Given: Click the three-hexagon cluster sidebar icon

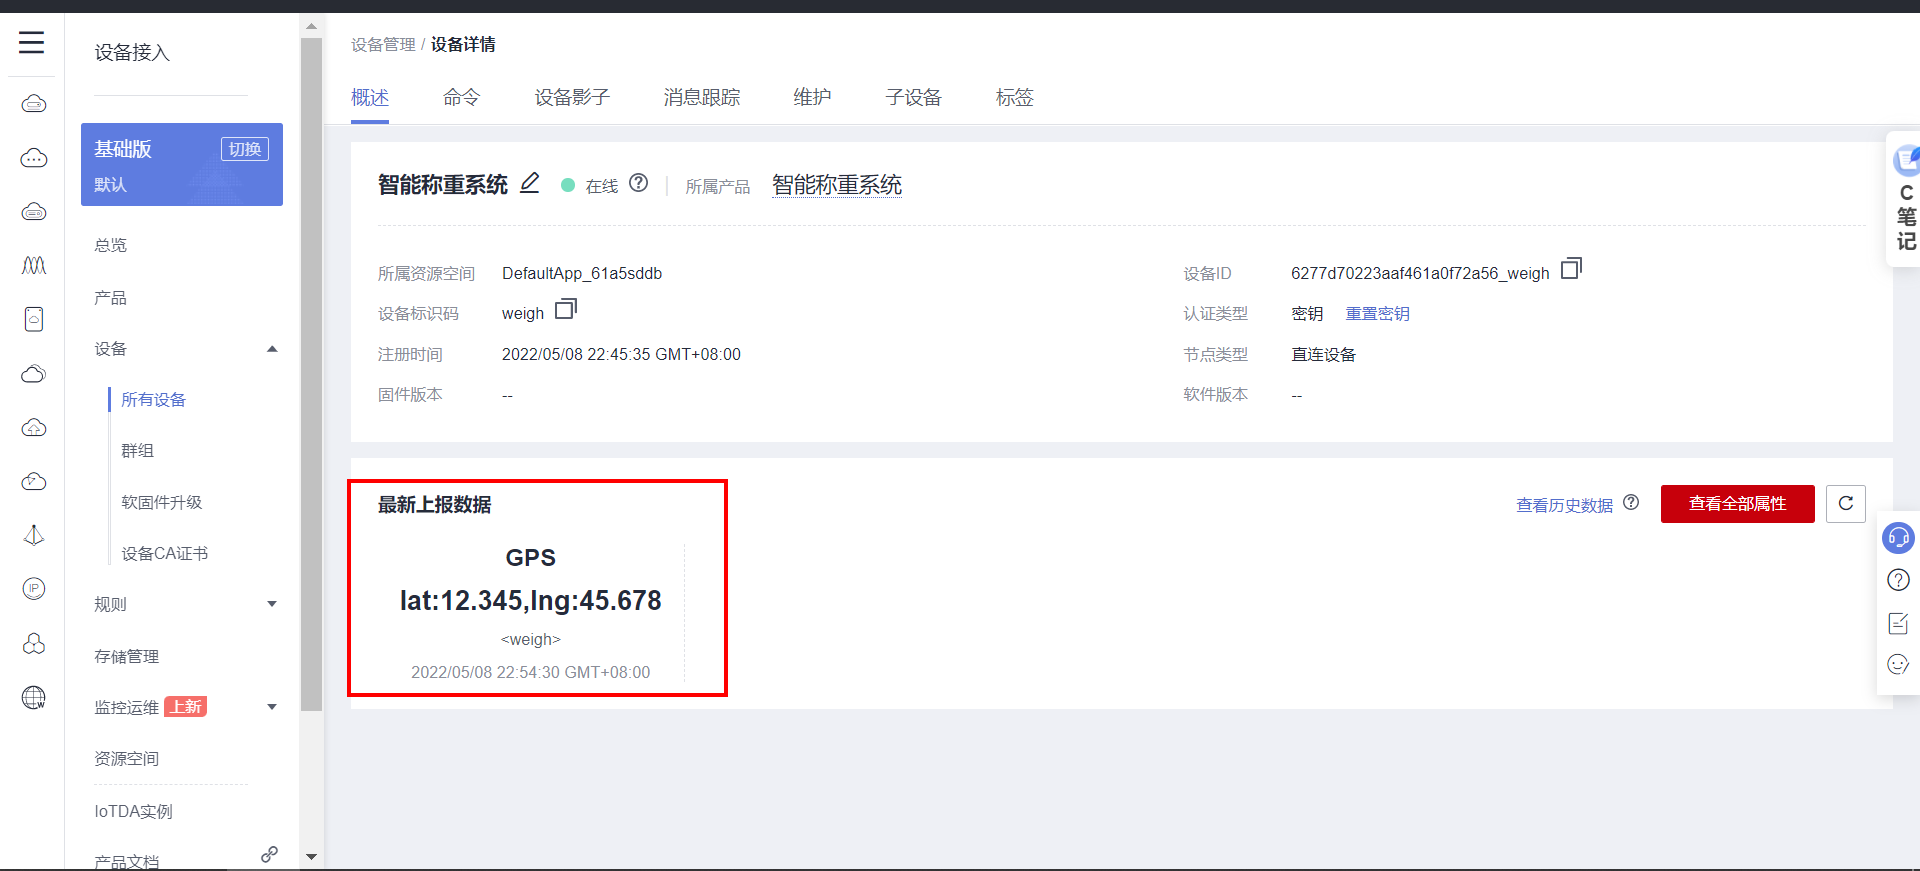Looking at the screenshot, I should [x=34, y=643].
